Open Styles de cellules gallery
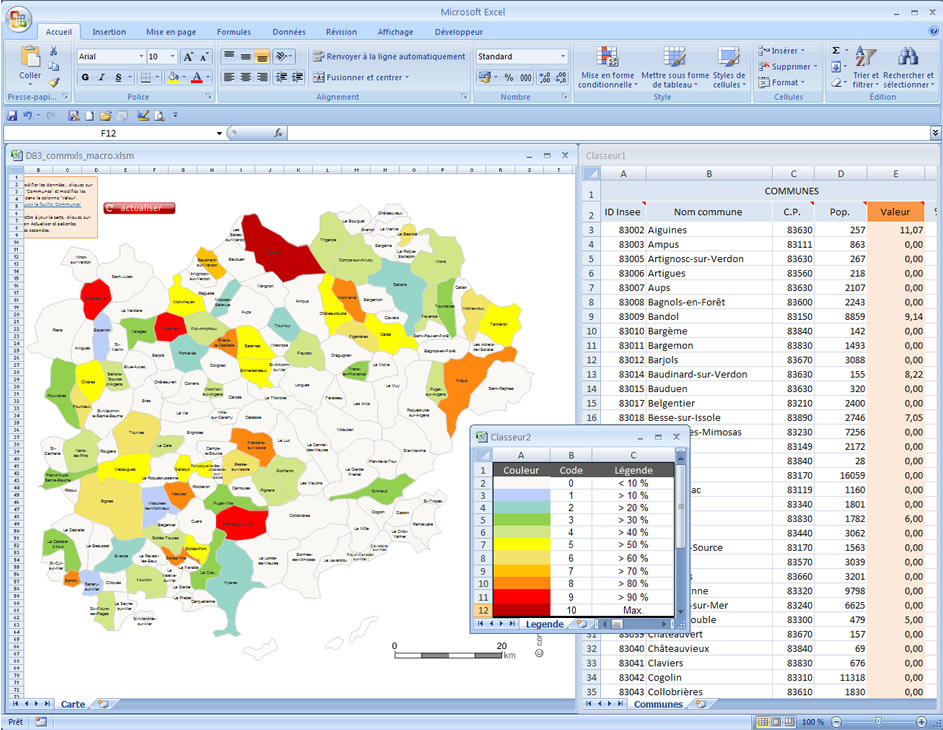Screen dimensions: 943x730 click(x=729, y=67)
